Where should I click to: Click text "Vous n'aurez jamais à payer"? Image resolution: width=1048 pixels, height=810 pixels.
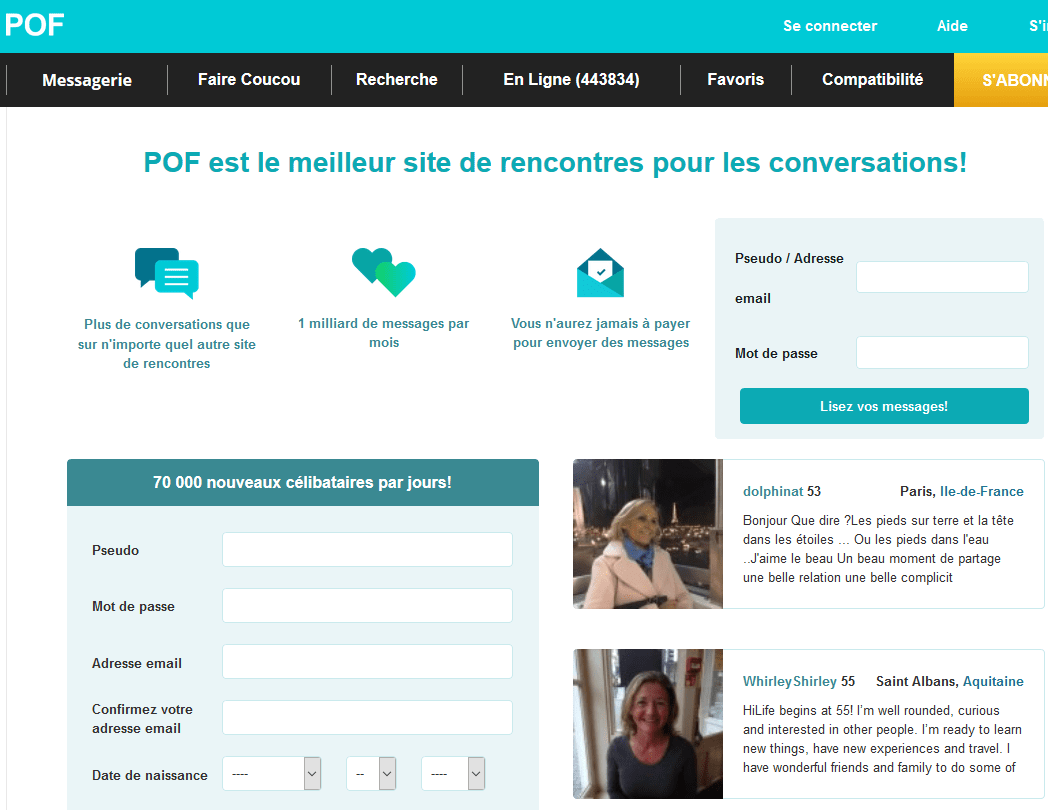(x=600, y=323)
